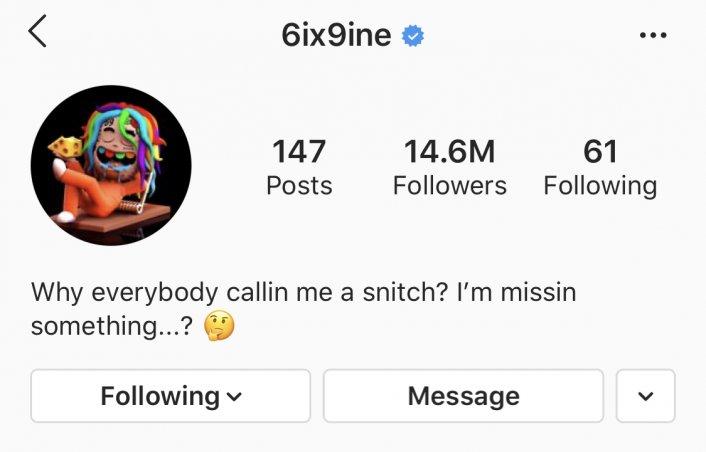Select the Posts label
The width and height of the screenshot is (706, 452).
point(299,185)
